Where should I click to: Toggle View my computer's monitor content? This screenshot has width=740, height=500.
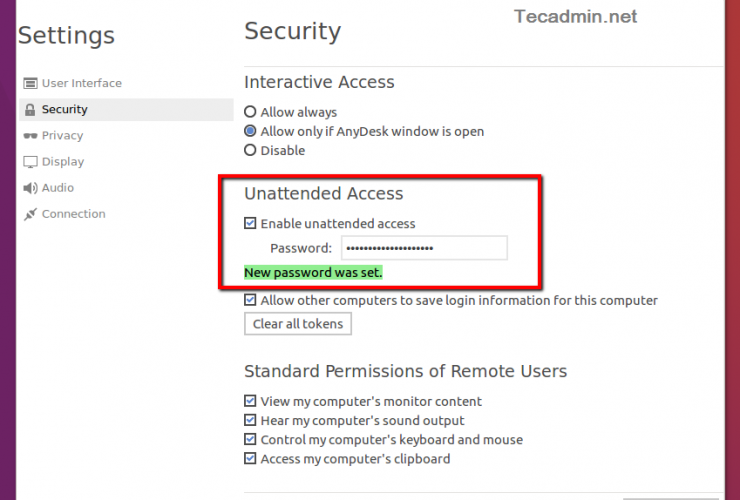(251, 402)
